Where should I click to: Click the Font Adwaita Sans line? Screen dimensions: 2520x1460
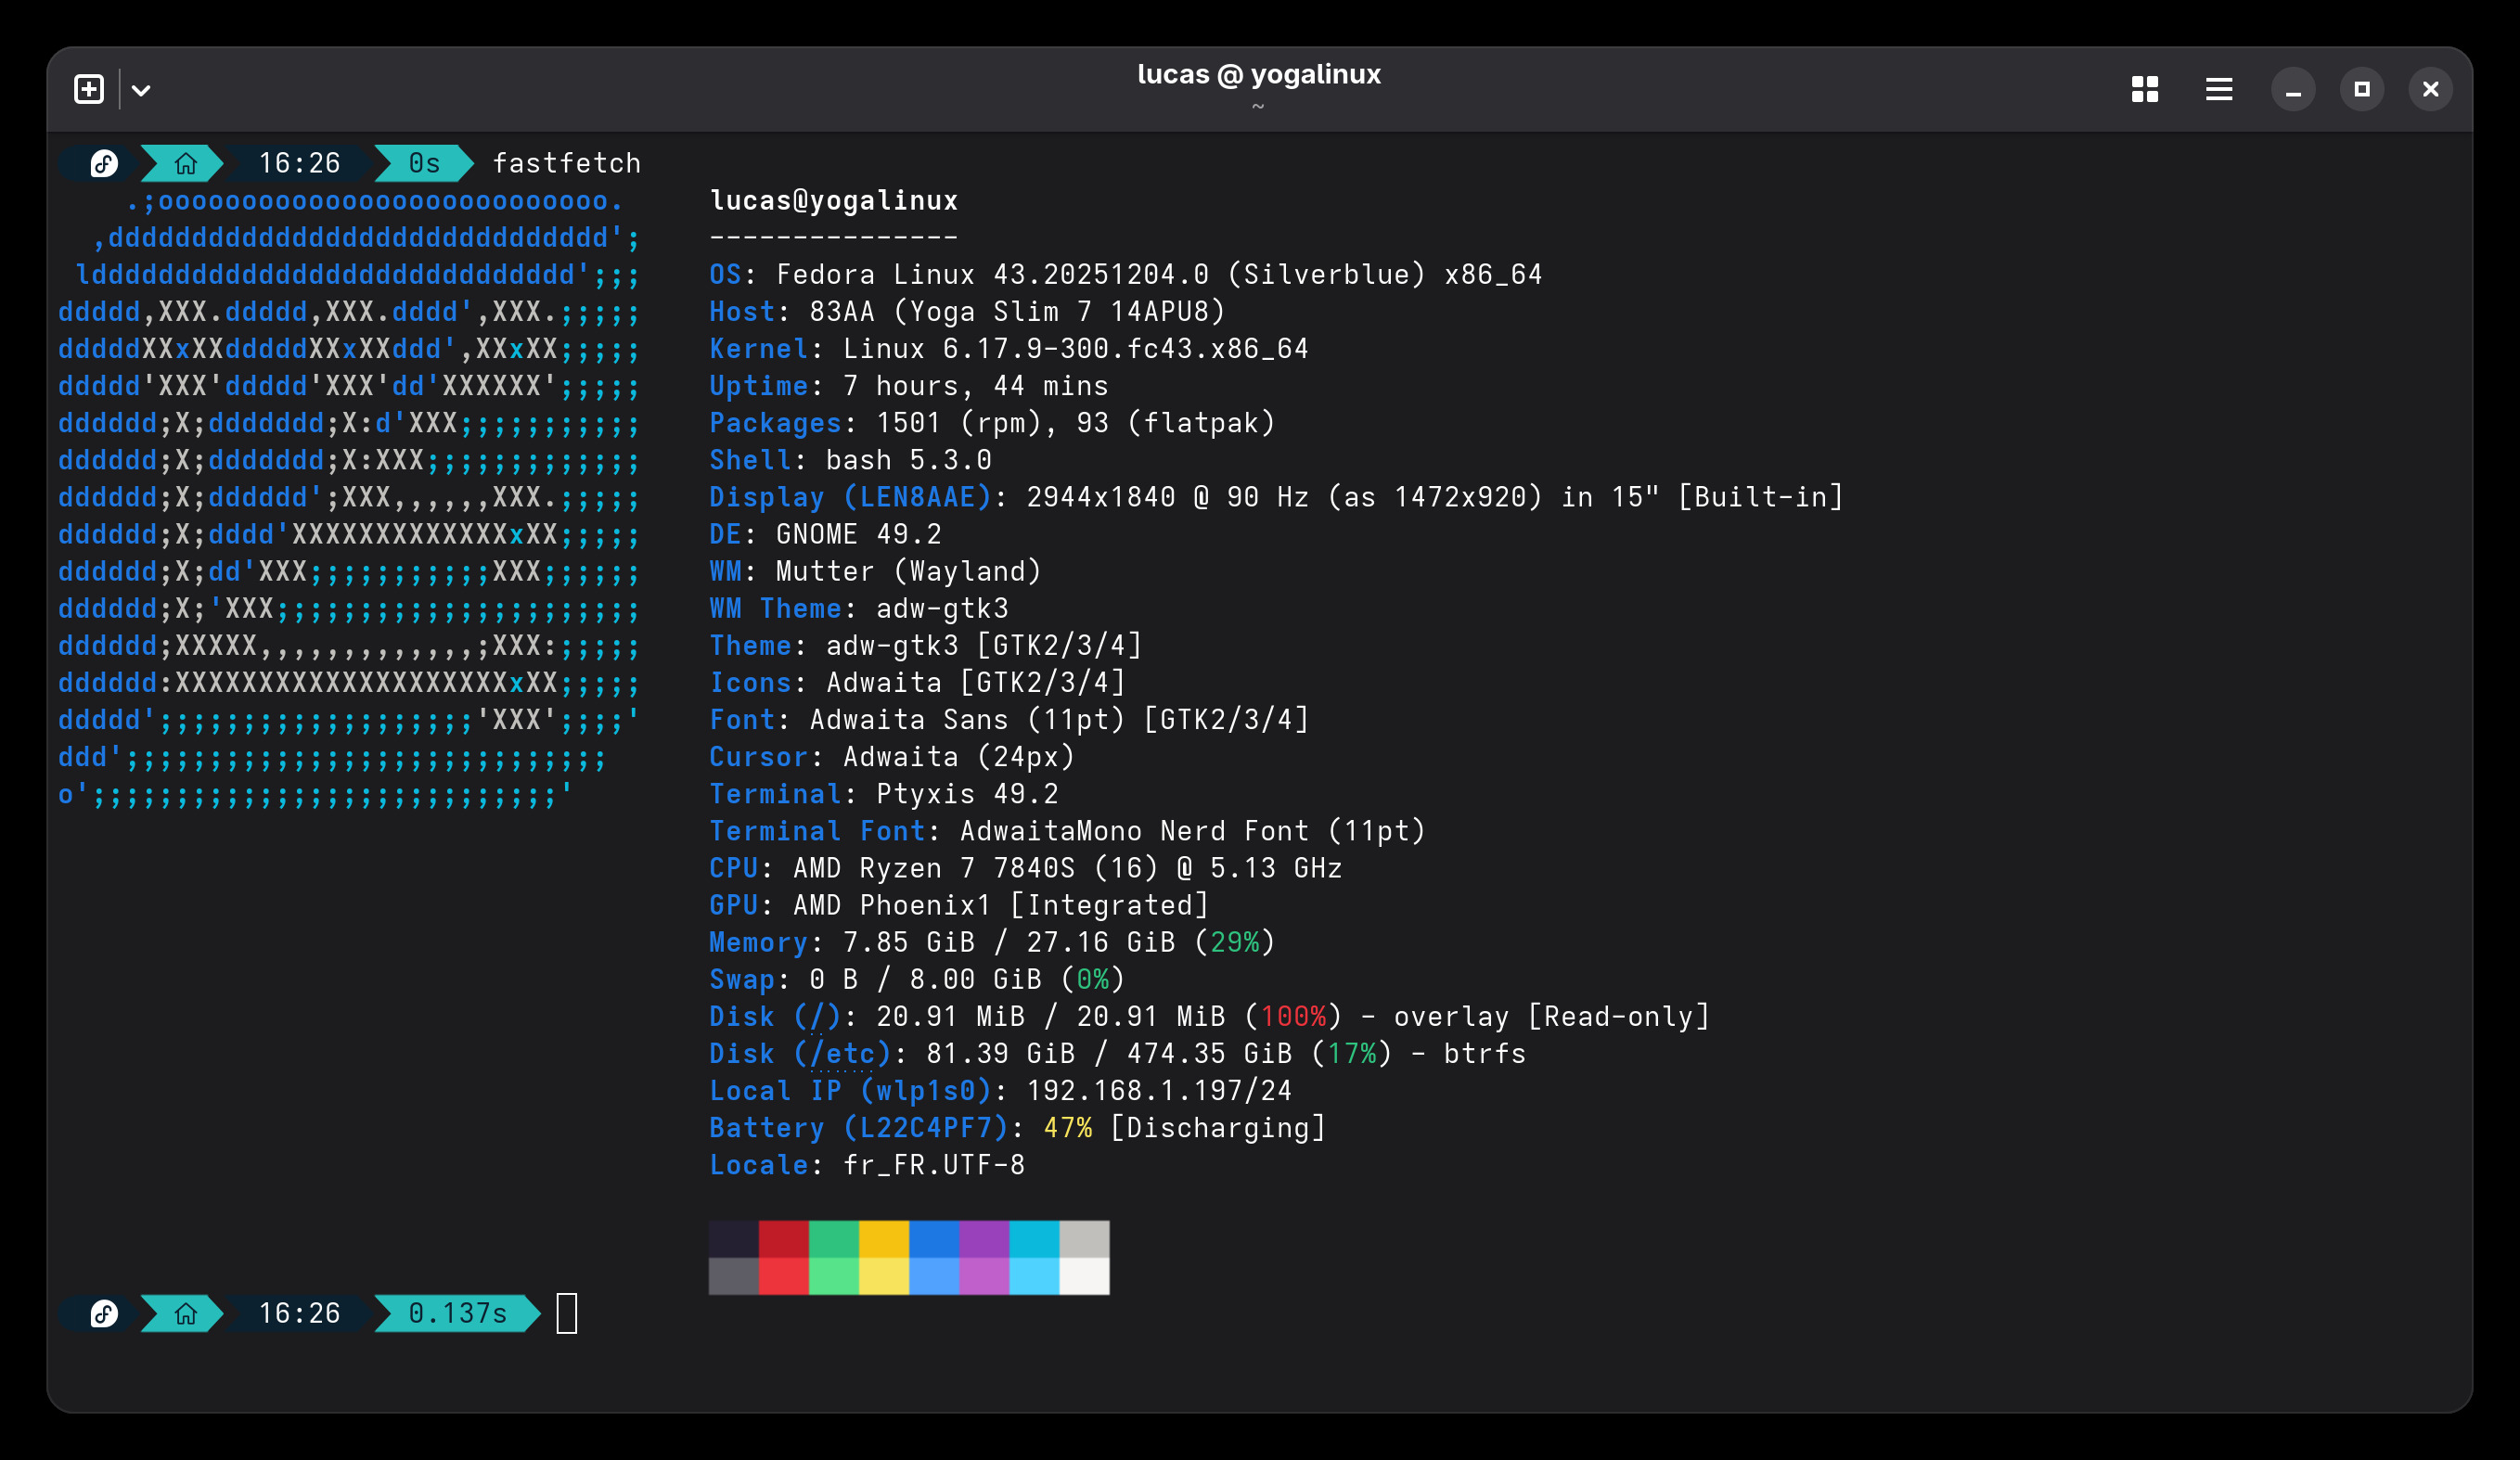1009,720
